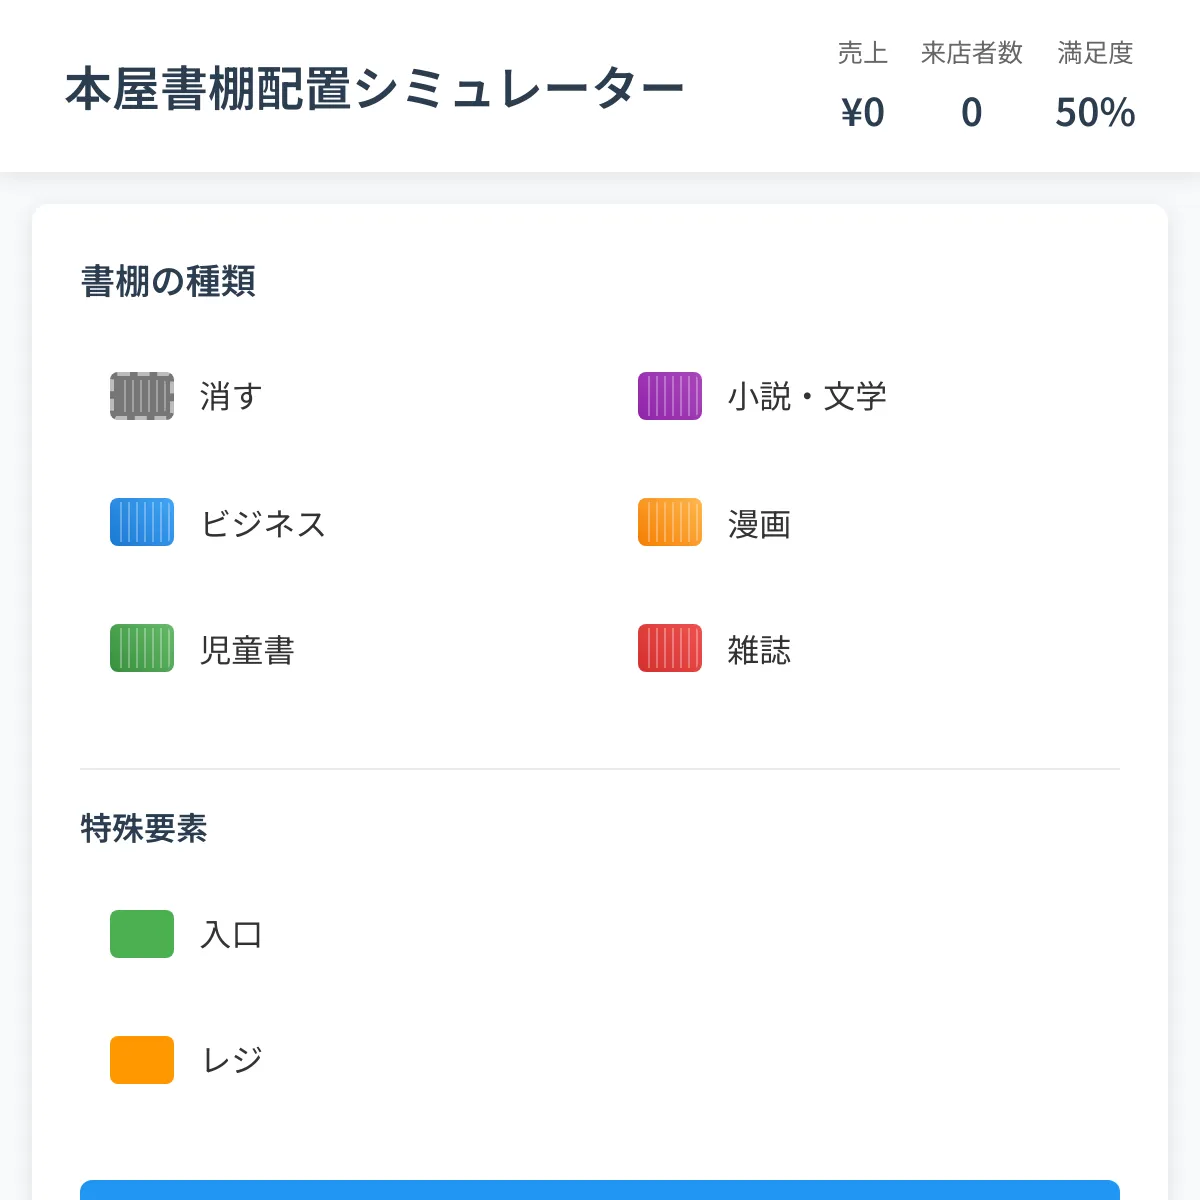Click the 消す text label
Viewport: 1200px width, 1200px height.
coord(231,397)
